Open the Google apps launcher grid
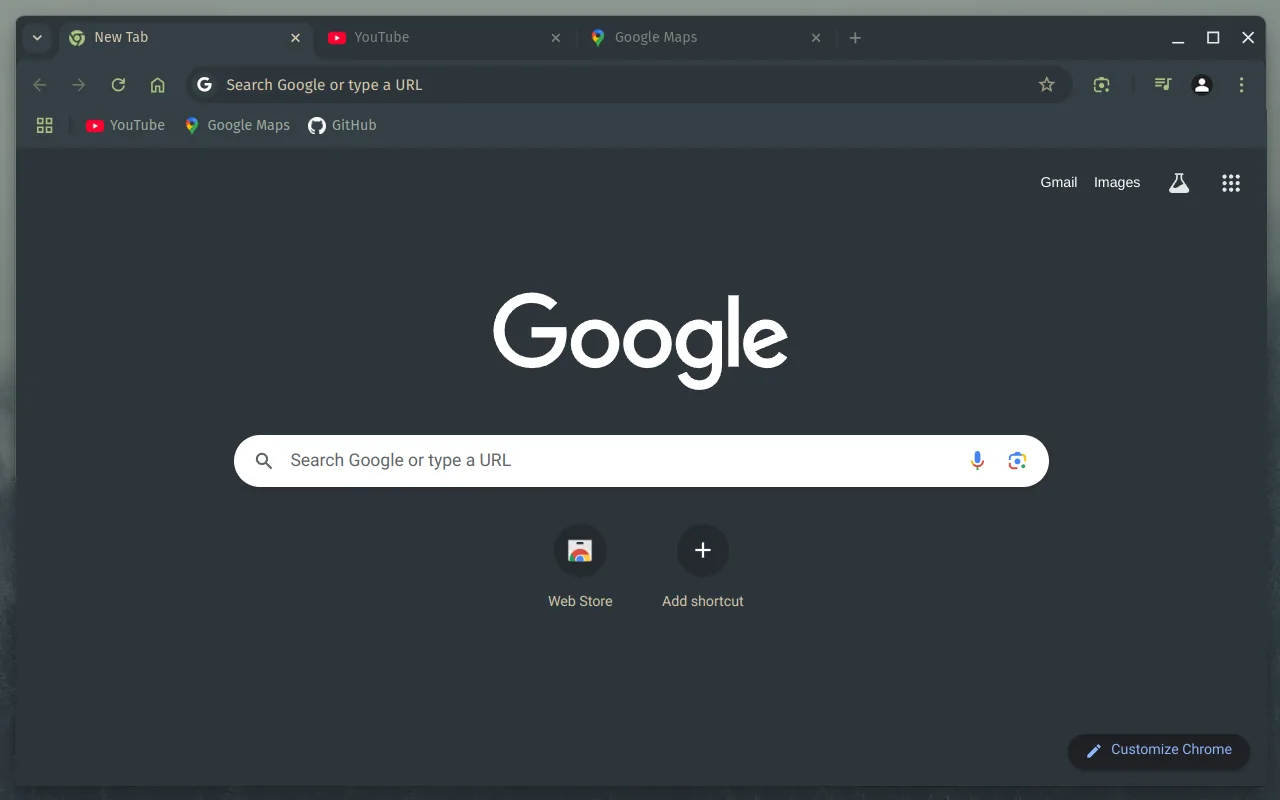This screenshot has height=800, width=1280. [1231, 183]
